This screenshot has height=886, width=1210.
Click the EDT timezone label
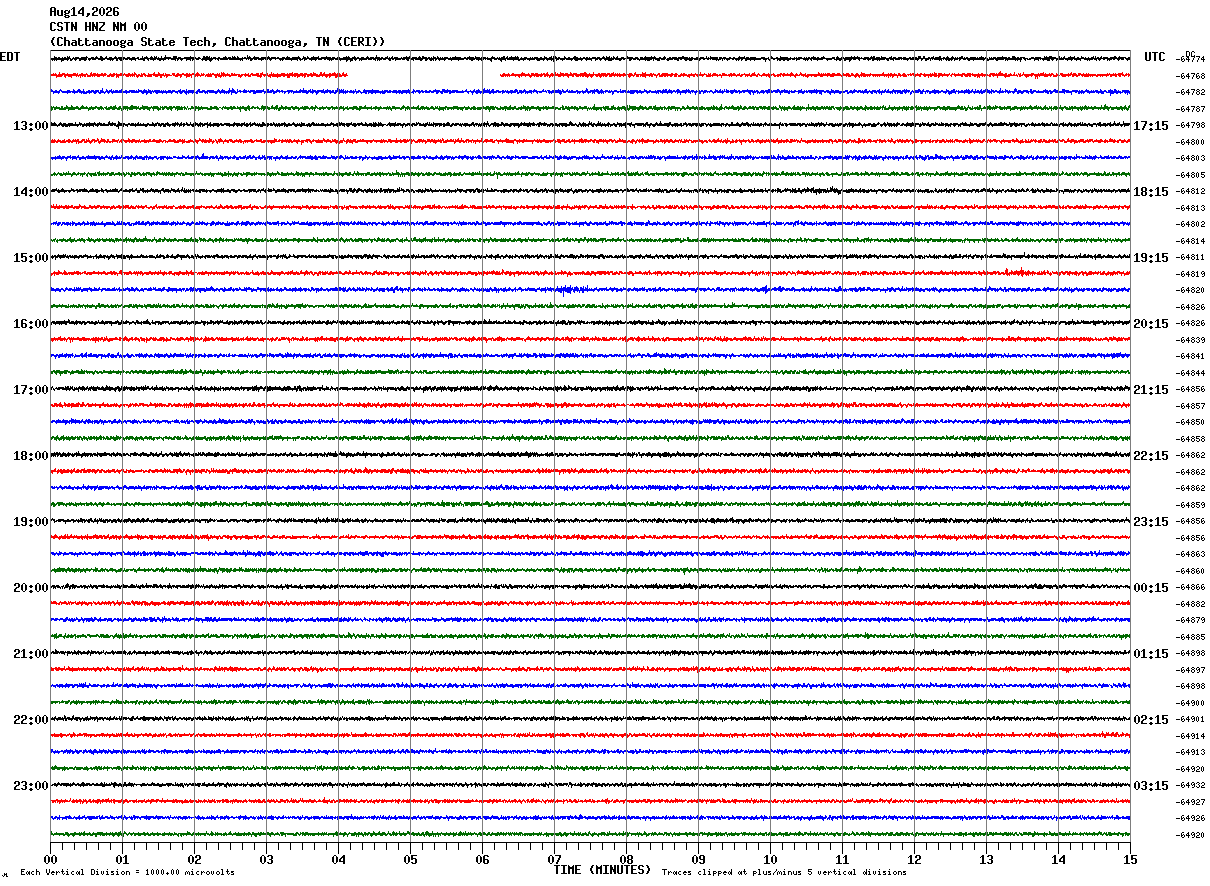coord(10,57)
